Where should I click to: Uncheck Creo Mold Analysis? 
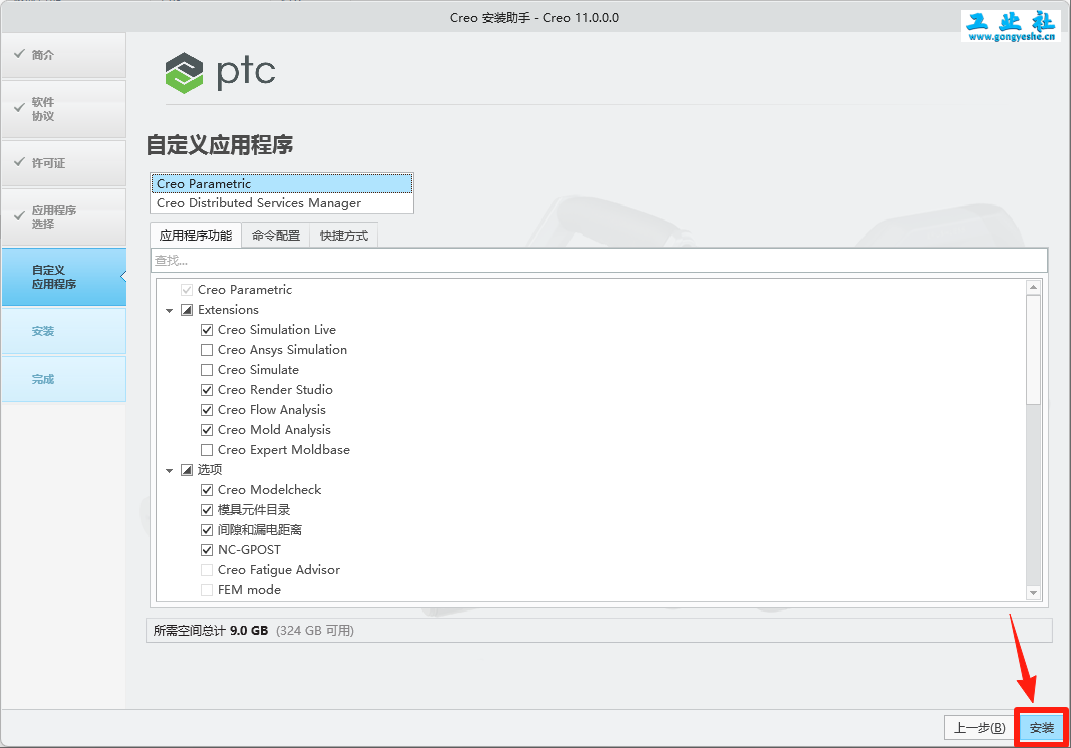click(x=207, y=430)
